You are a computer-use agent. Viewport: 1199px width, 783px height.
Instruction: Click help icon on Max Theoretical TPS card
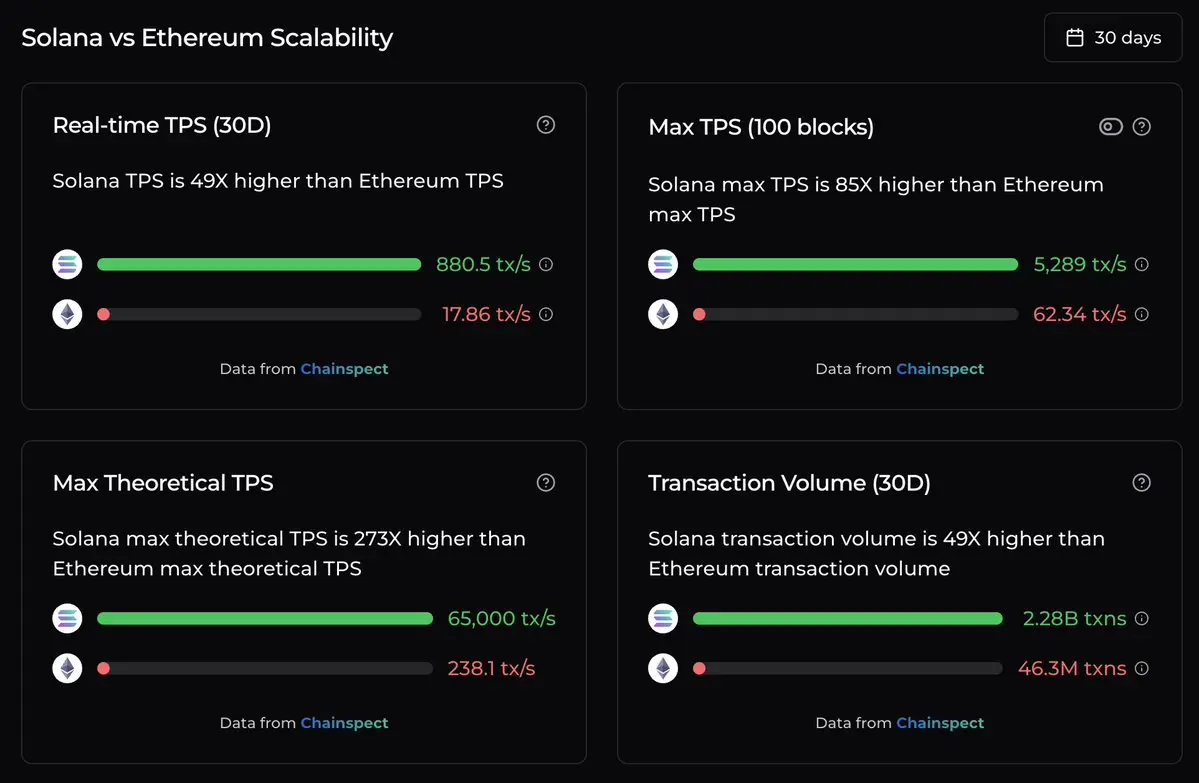pyautogui.click(x=546, y=483)
